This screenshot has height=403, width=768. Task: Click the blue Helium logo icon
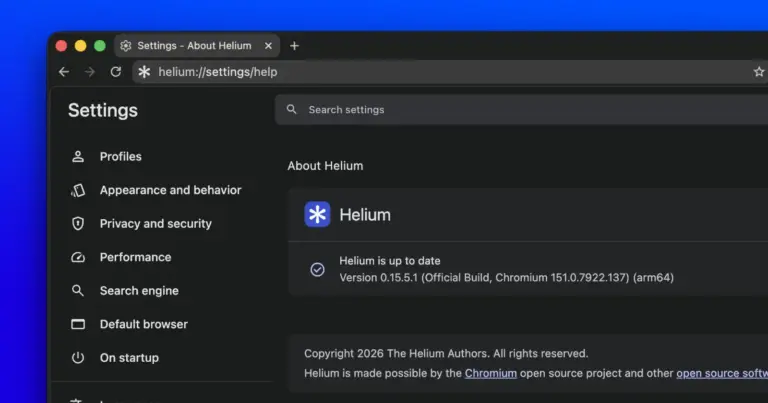(317, 214)
